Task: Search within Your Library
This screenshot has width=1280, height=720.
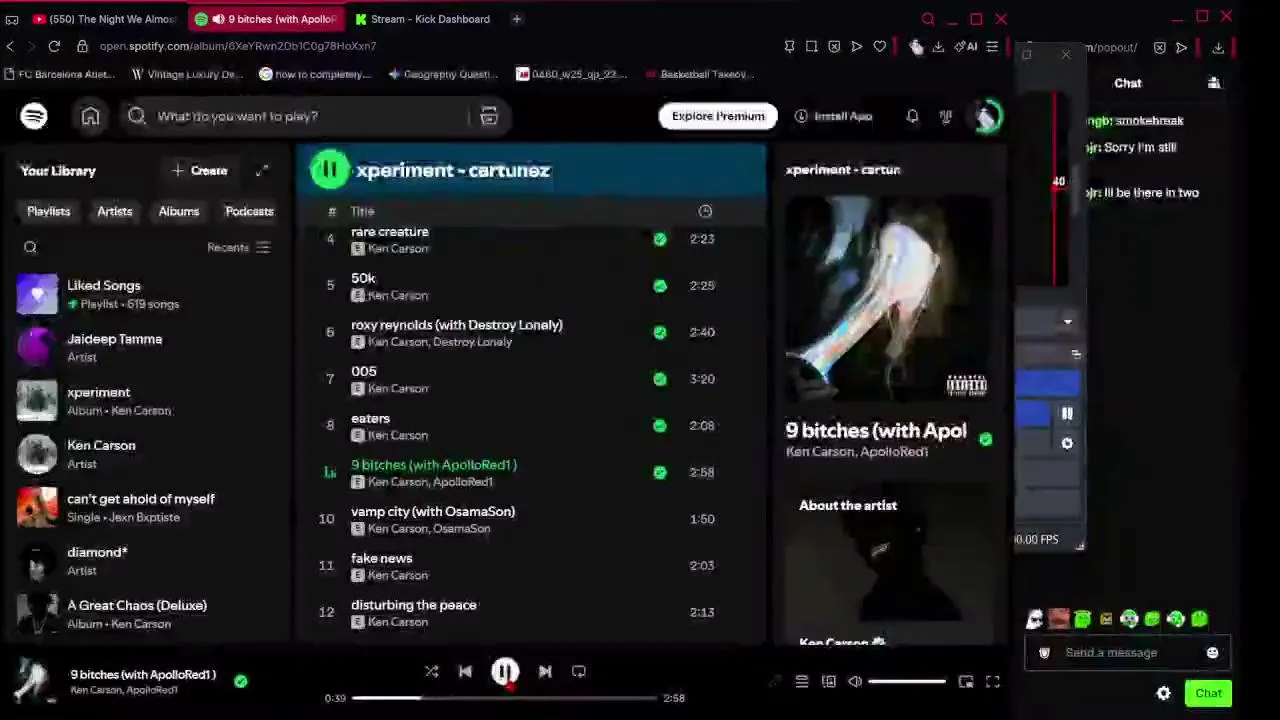Action: pos(30,247)
